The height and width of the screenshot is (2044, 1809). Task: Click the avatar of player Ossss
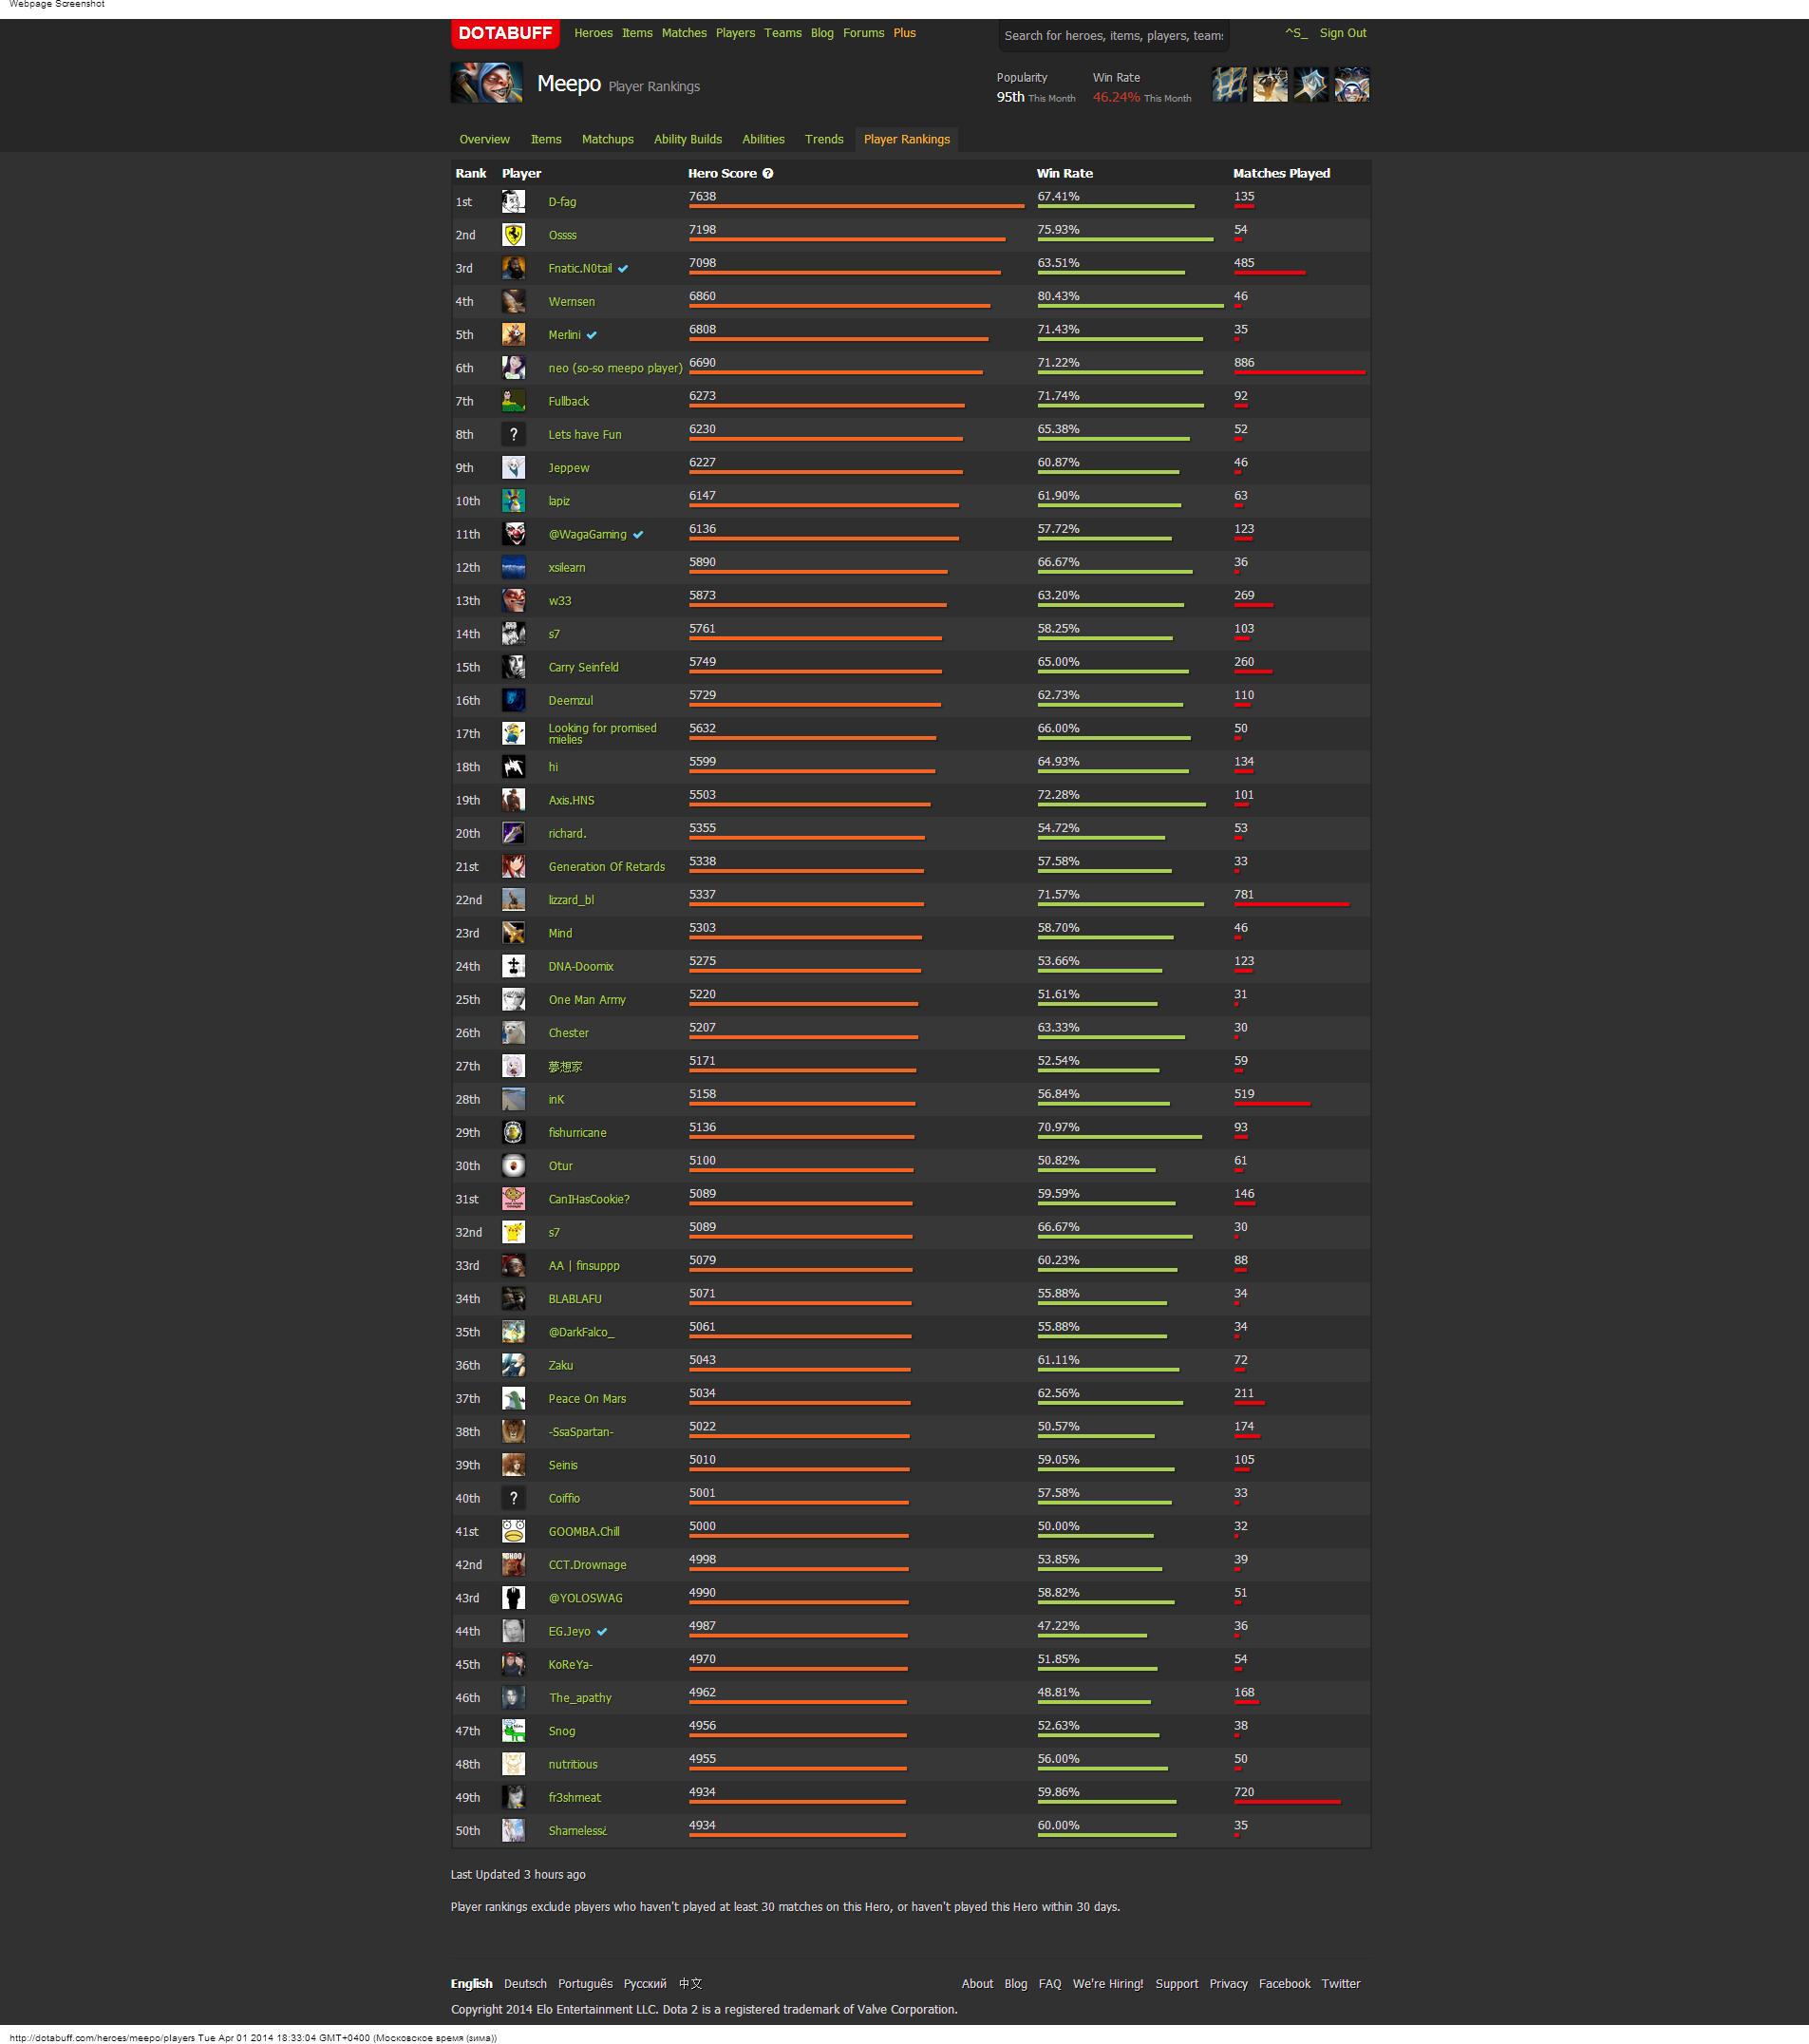513,235
